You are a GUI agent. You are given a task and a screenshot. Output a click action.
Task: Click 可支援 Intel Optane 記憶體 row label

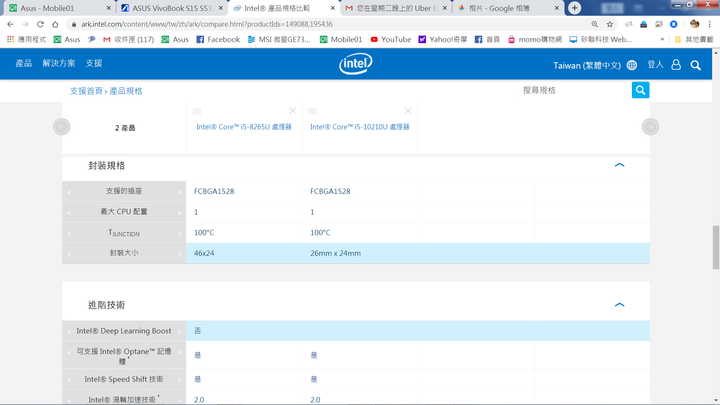coord(124,356)
